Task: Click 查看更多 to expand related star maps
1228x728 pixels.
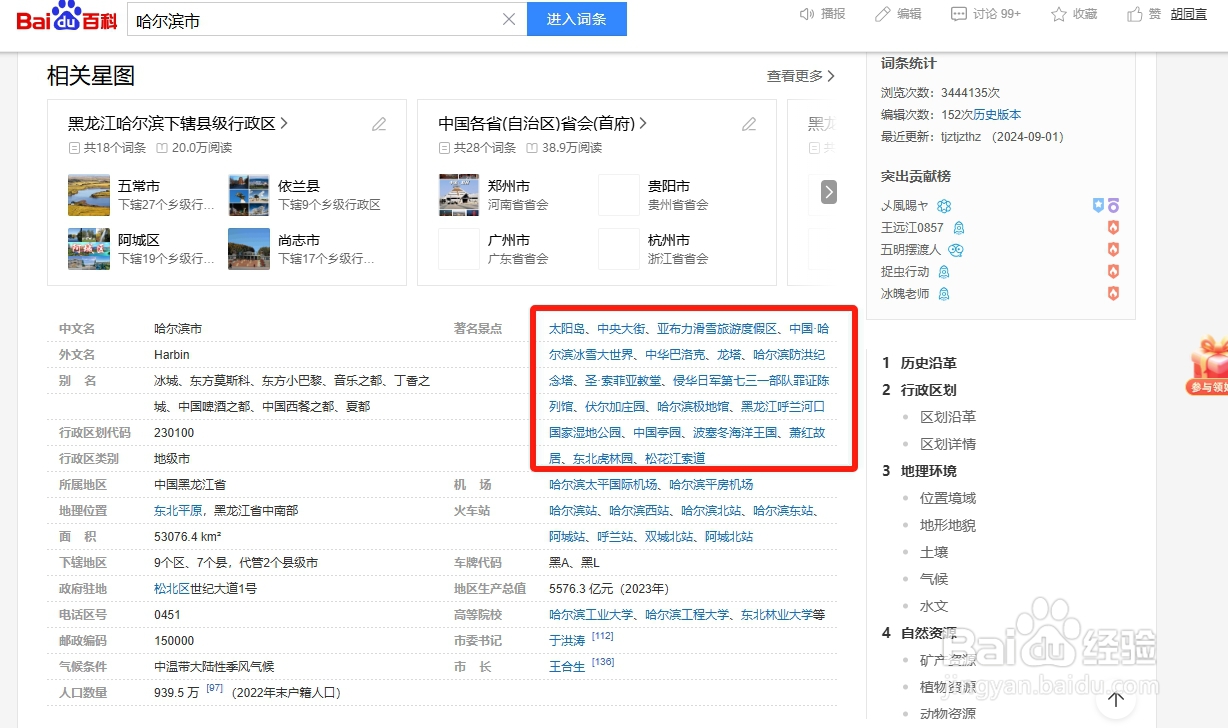Action: point(794,75)
